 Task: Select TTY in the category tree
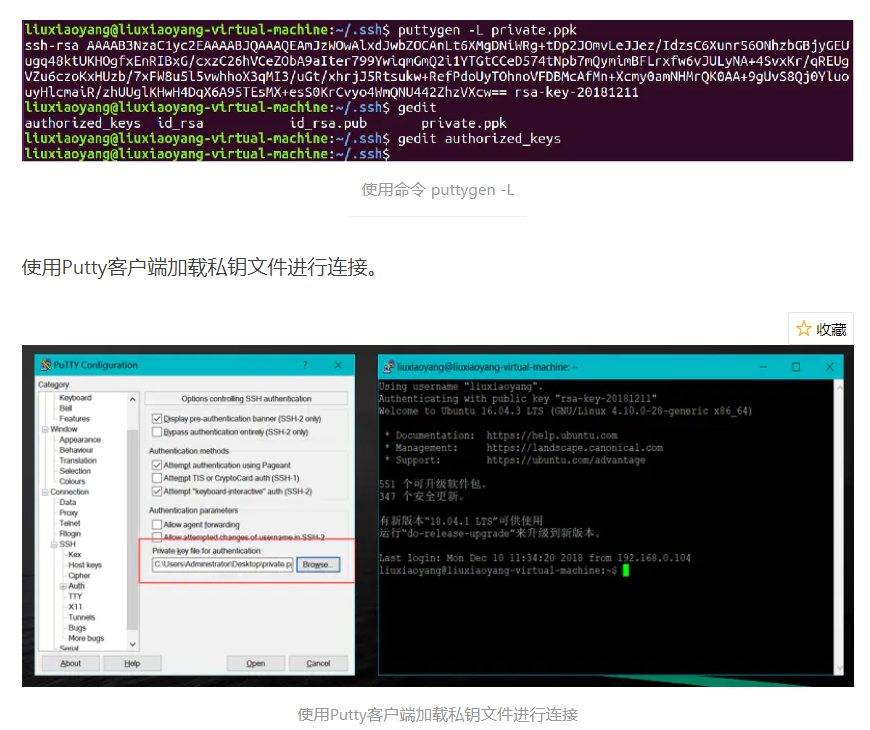point(75,596)
